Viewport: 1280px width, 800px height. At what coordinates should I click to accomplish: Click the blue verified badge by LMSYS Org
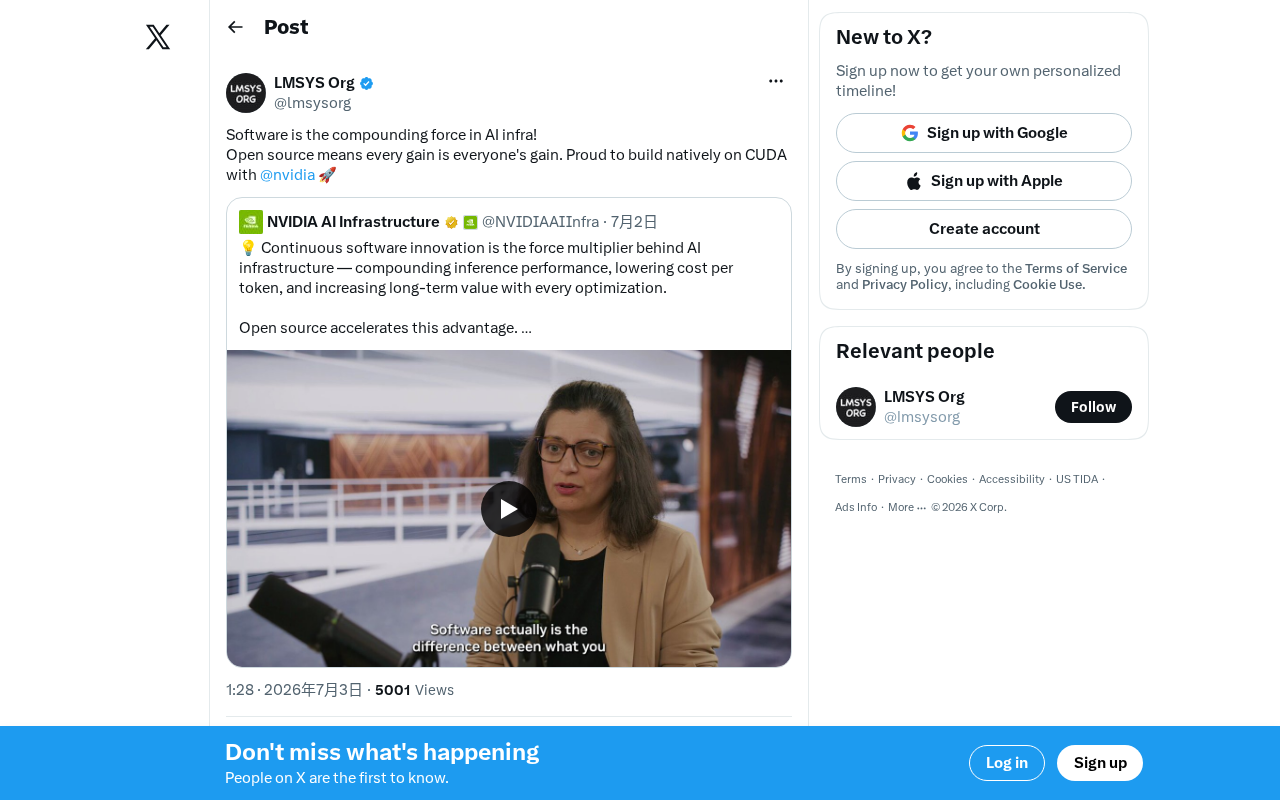click(x=367, y=83)
